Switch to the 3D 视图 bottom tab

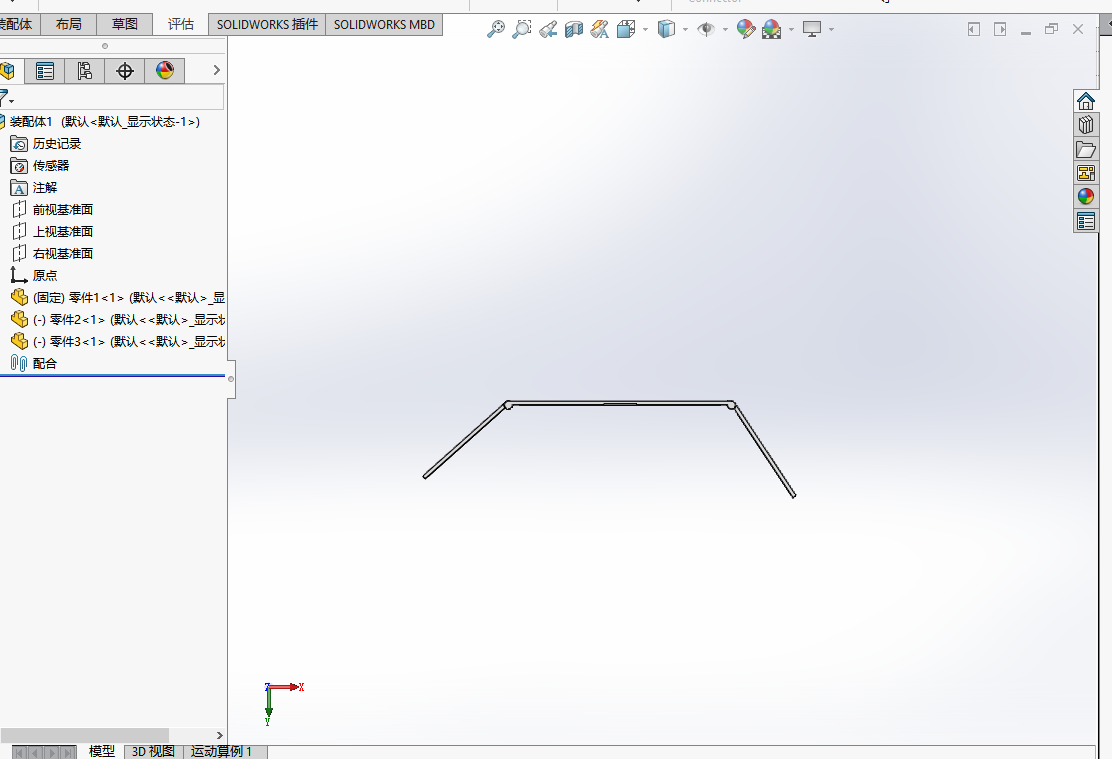[153, 751]
